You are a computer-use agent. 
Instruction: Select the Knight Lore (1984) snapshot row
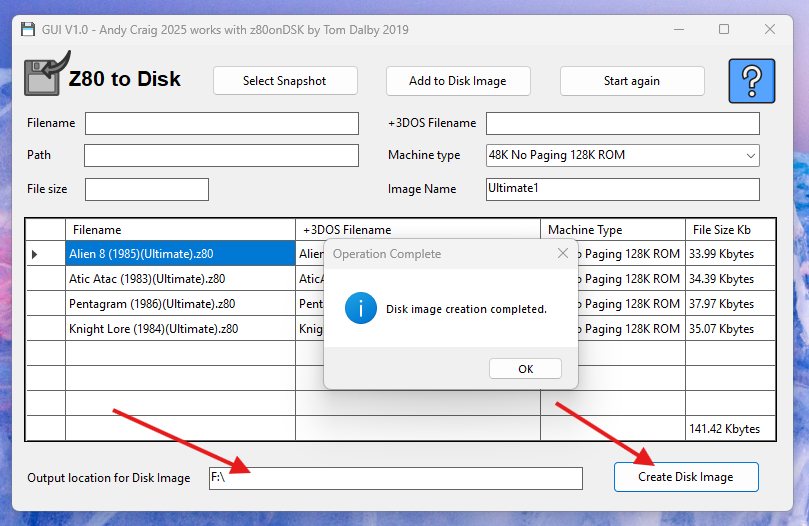180,329
